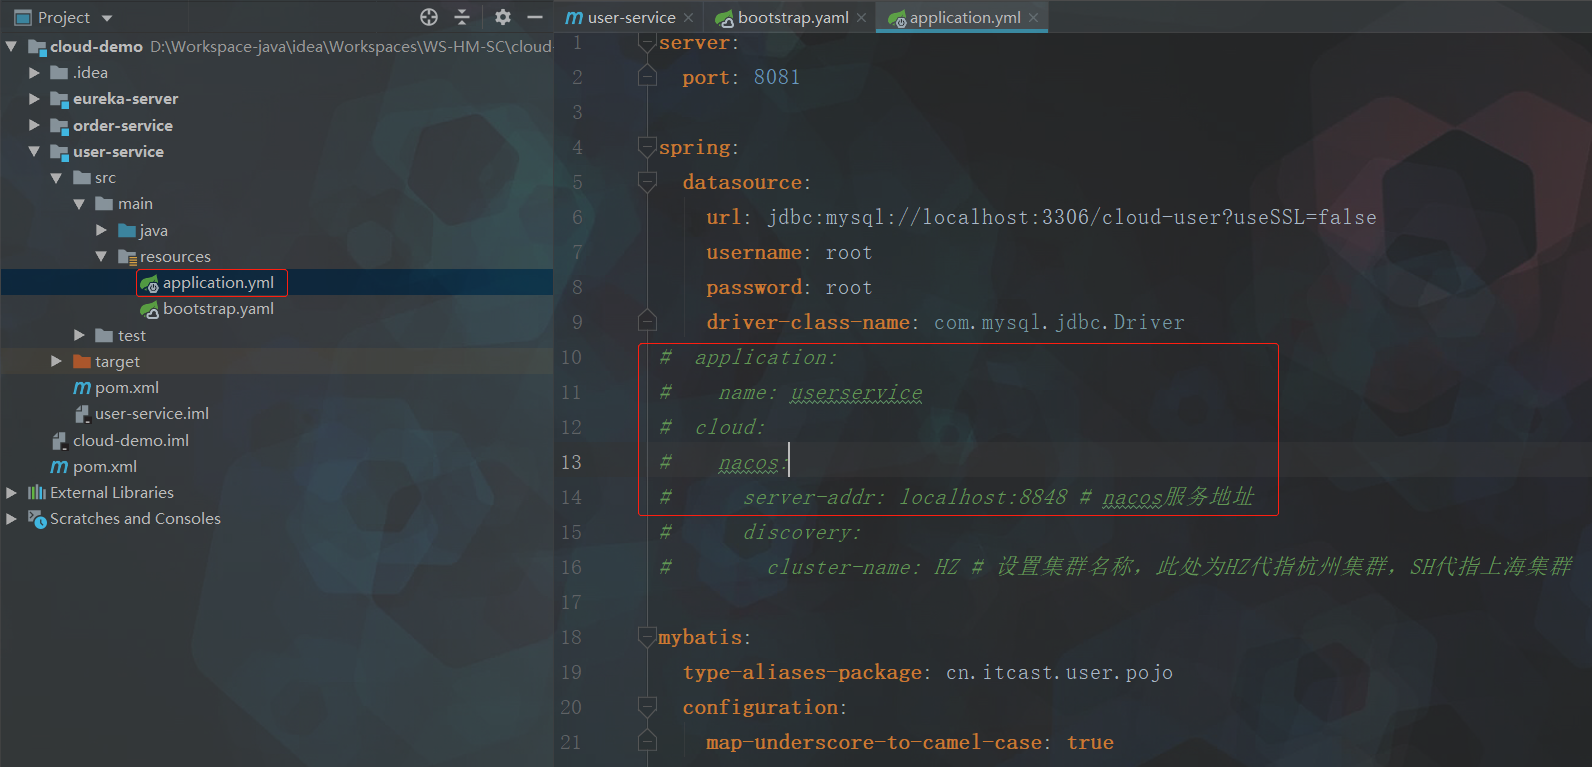Image resolution: width=1592 pixels, height=767 pixels.
Task: Click the cloud-demo root folder icon
Action: pos(37,47)
